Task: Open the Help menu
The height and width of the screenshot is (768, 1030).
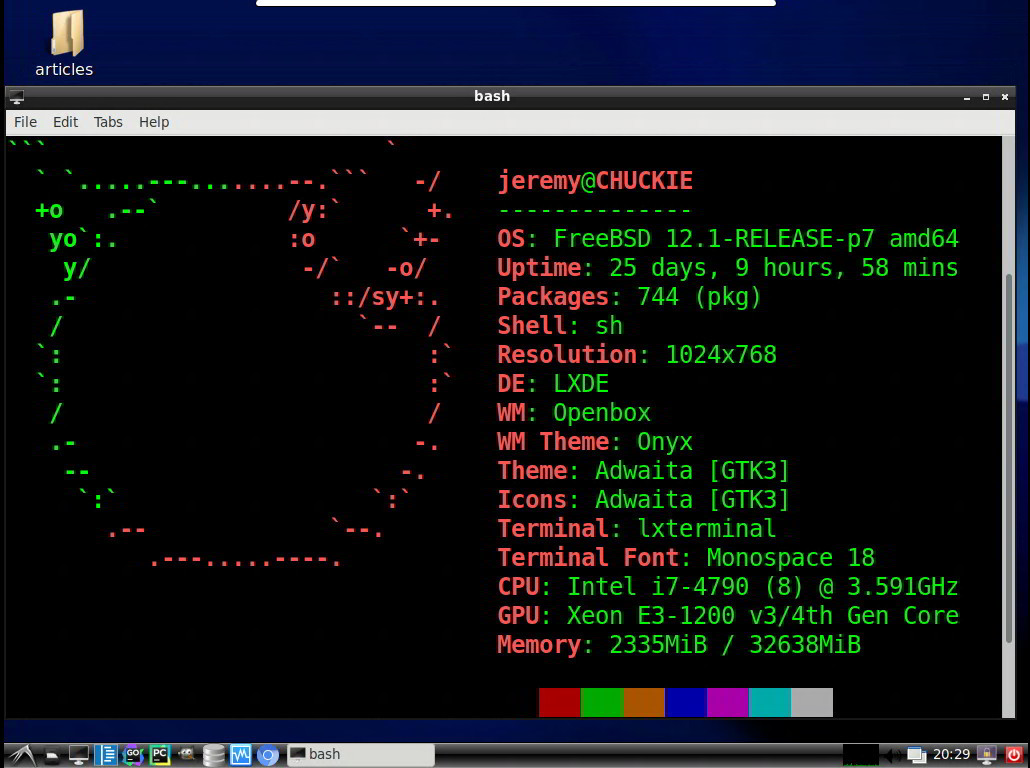Action: point(154,122)
